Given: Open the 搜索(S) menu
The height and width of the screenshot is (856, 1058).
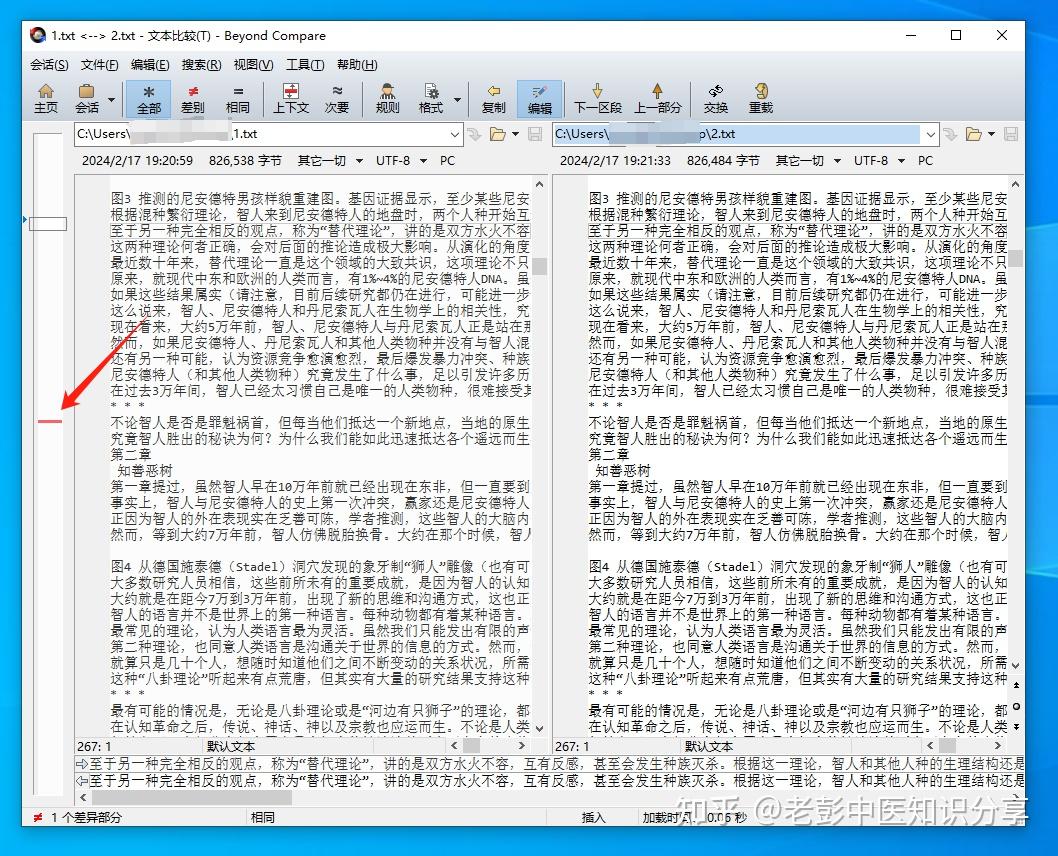Looking at the screenshot, I should click(199, 64).
